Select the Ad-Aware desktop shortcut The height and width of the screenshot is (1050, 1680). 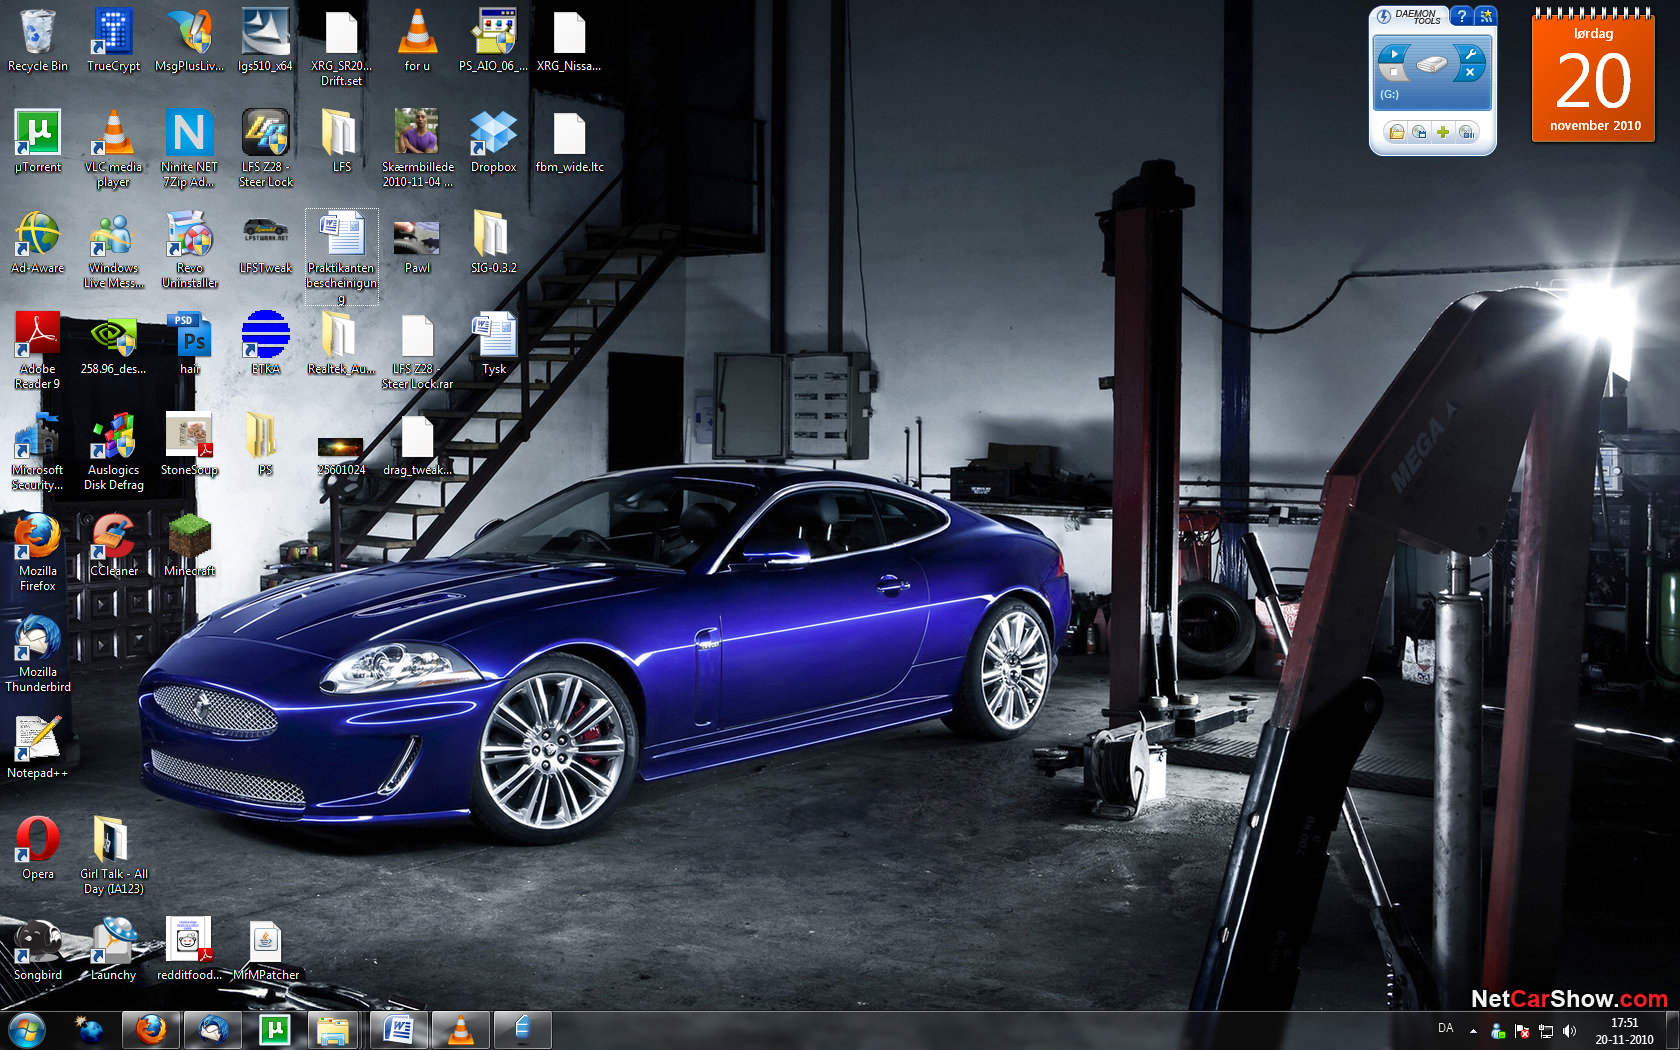[38, 243]
